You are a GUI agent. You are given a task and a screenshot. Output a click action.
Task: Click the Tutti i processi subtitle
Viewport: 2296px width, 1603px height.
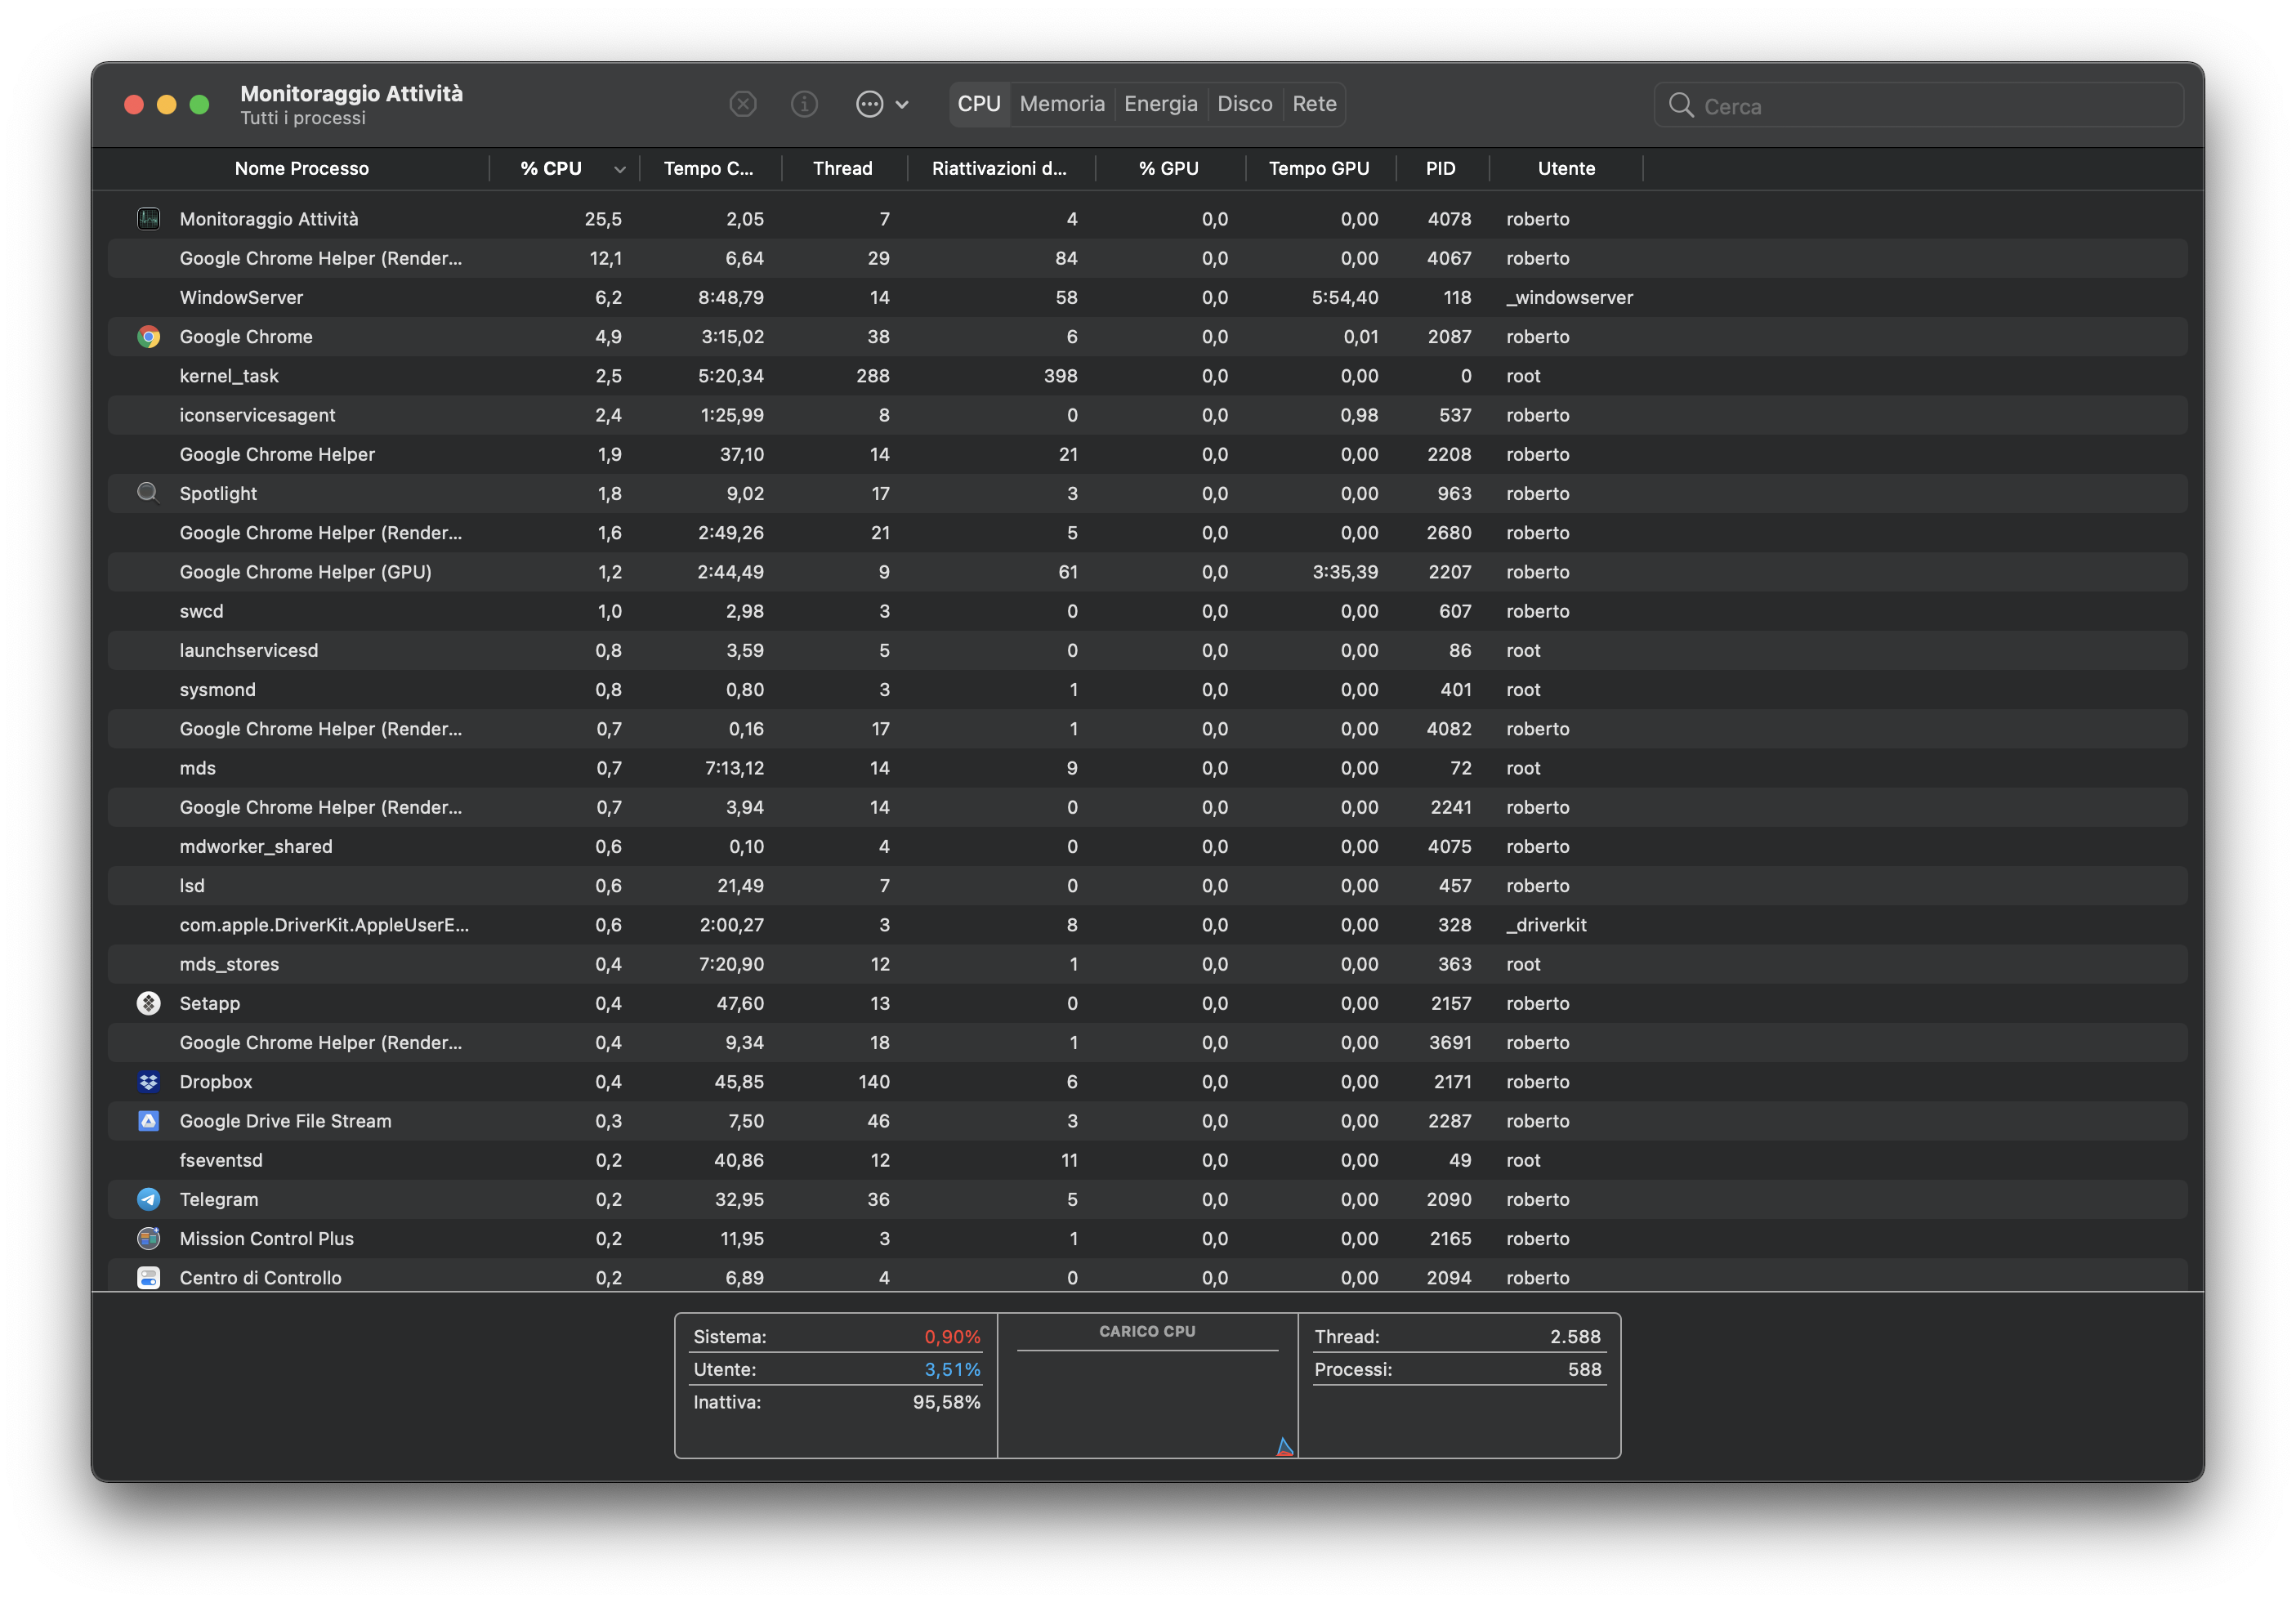coord(303,118)
